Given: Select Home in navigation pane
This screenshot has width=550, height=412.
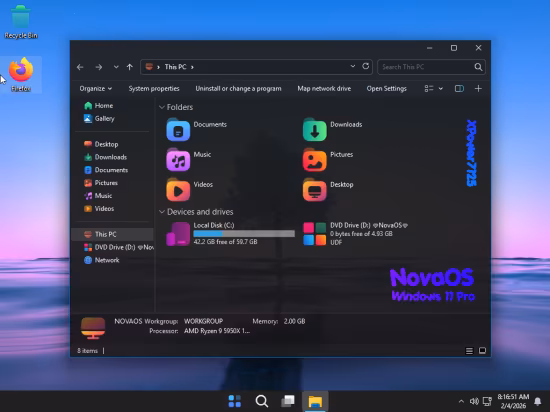Looking at the screenshot, I should pos(99,106).
